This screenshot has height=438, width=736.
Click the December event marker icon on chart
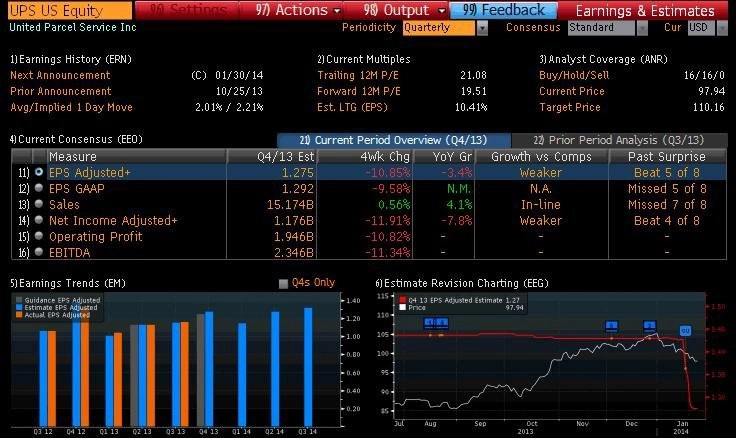[x=649, y=326]
